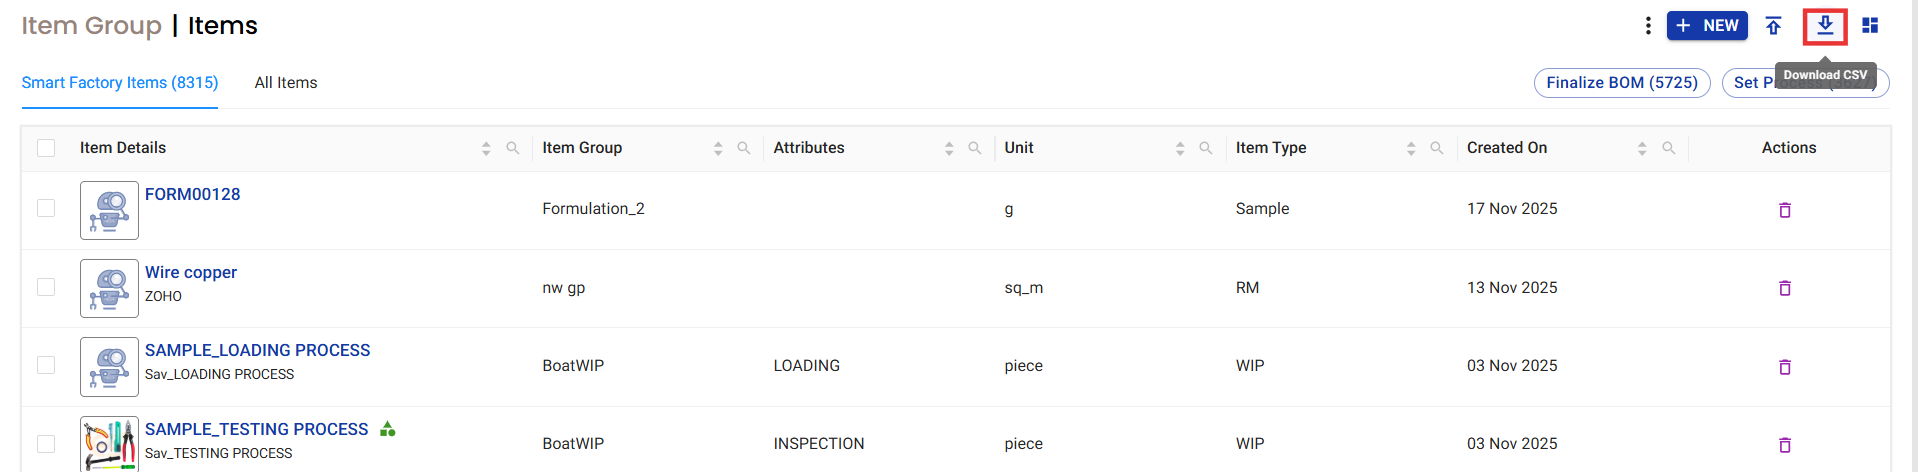Image resolution: width=1918 pixels, height=472 pixels.
Task: Click trash icon for SAMPLE_LOADING PROCESS
Action: [1785, 367]
